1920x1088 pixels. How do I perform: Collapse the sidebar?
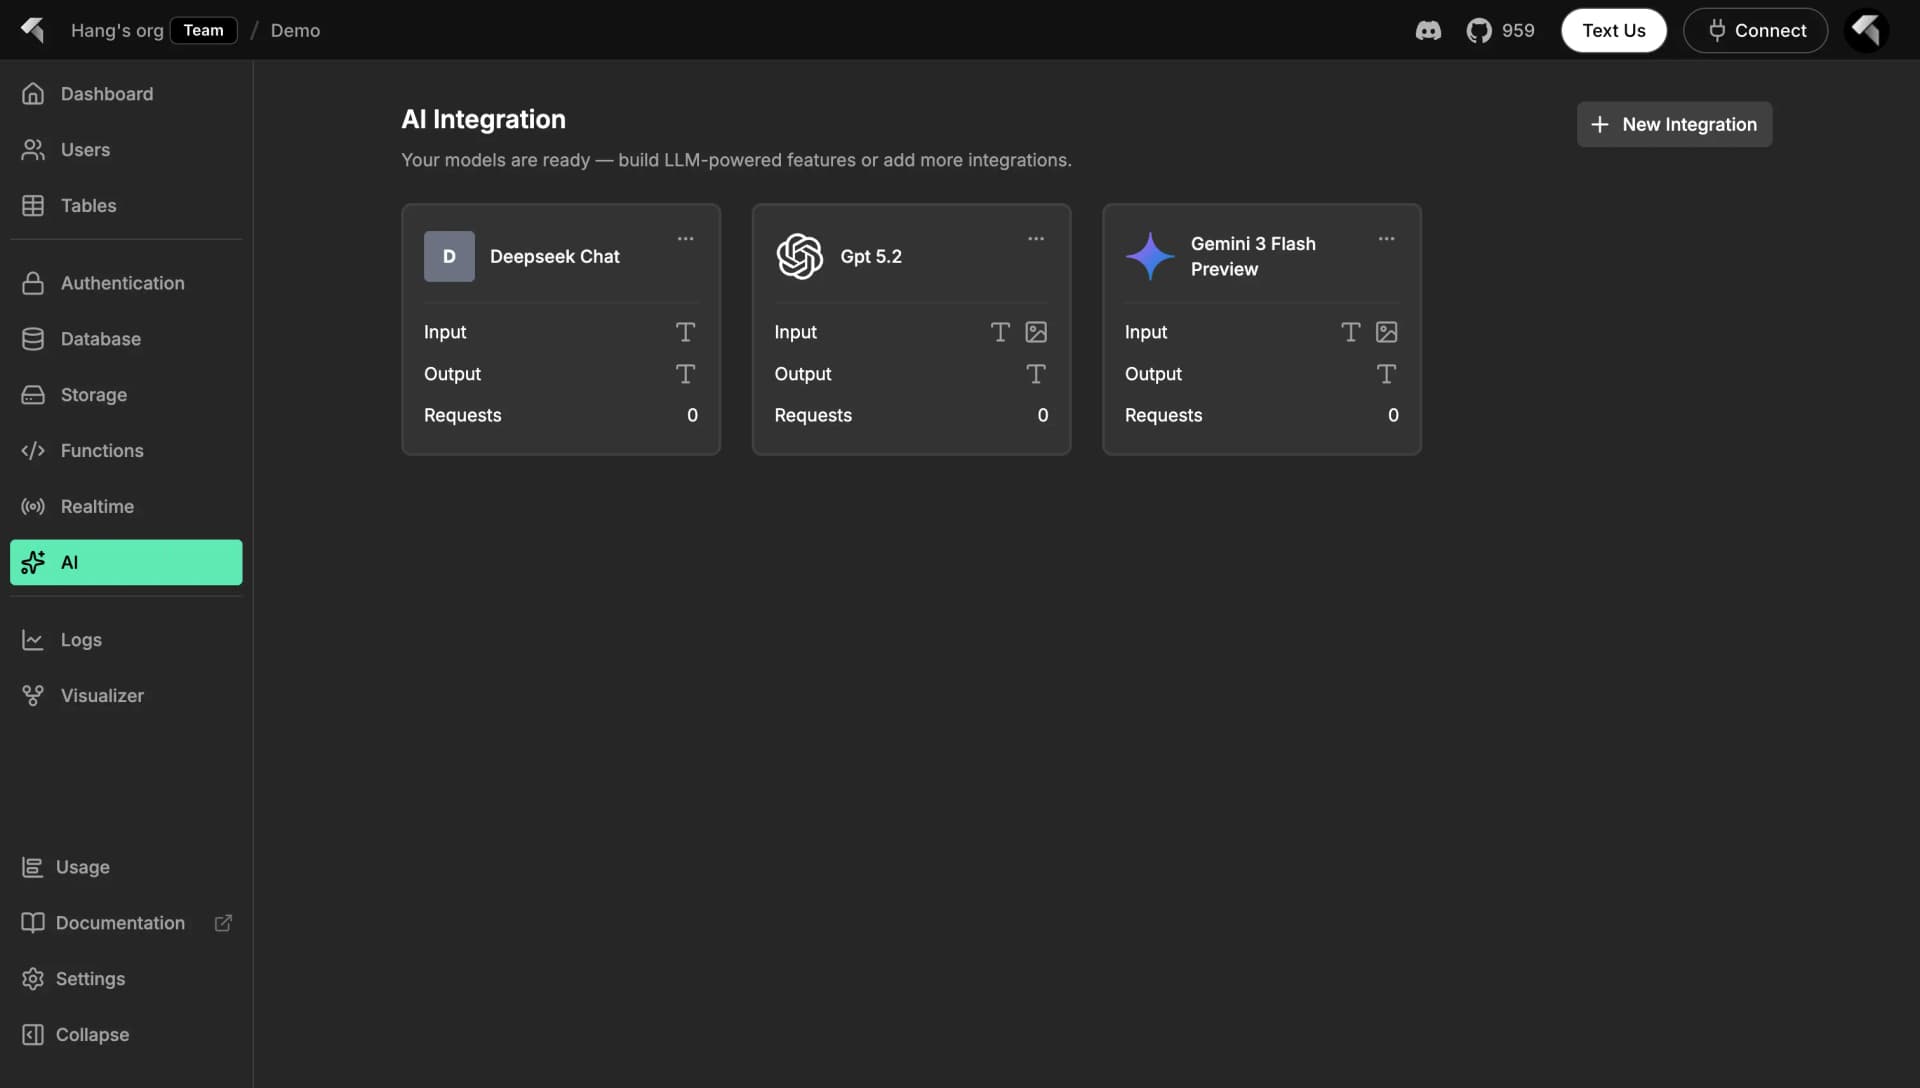92,1034
